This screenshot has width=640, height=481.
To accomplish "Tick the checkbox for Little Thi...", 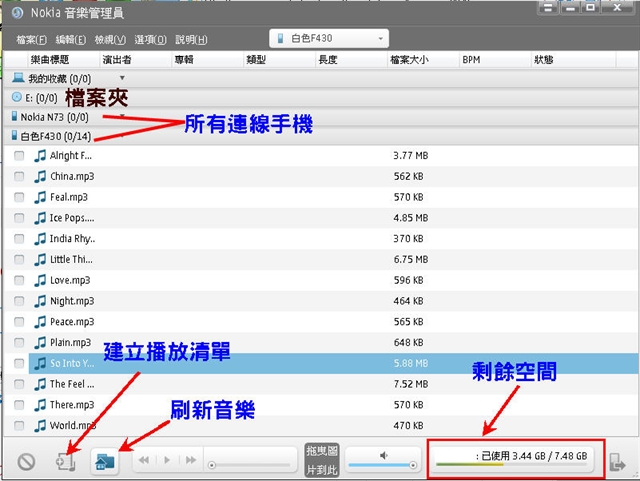I will tap(19, 259).
